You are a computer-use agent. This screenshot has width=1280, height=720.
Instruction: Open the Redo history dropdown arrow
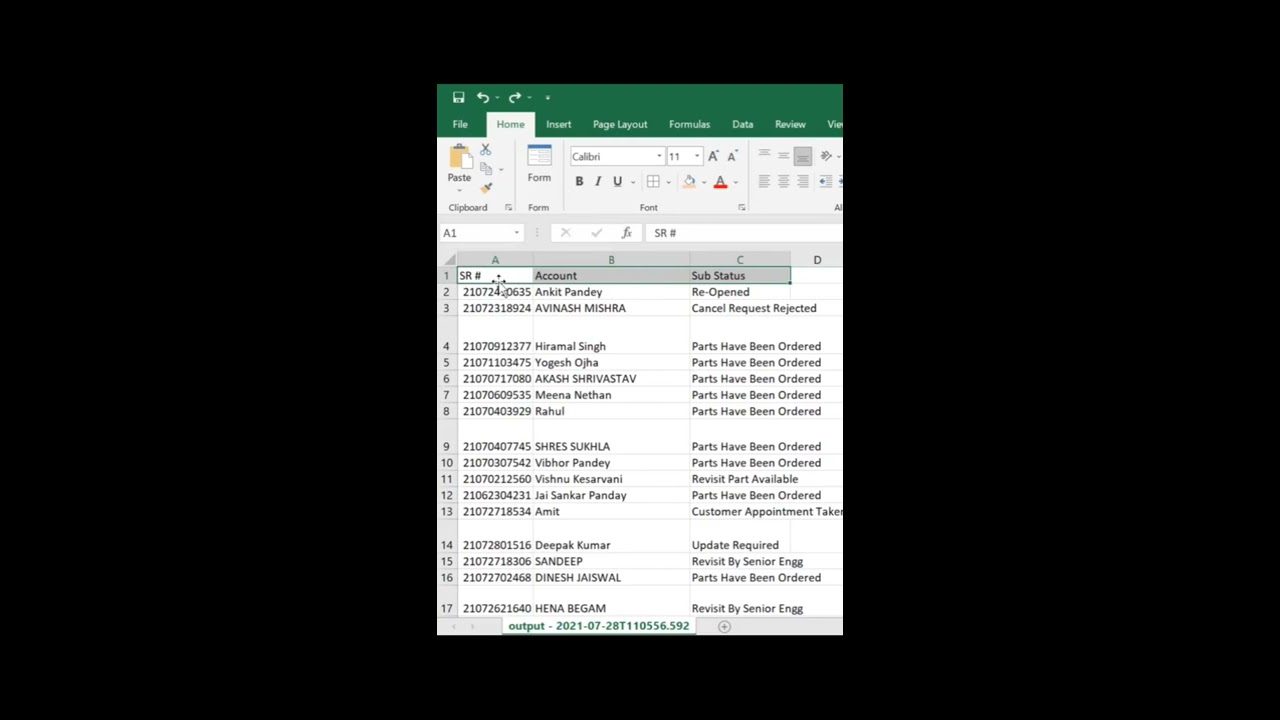click(x=529, y=98)
